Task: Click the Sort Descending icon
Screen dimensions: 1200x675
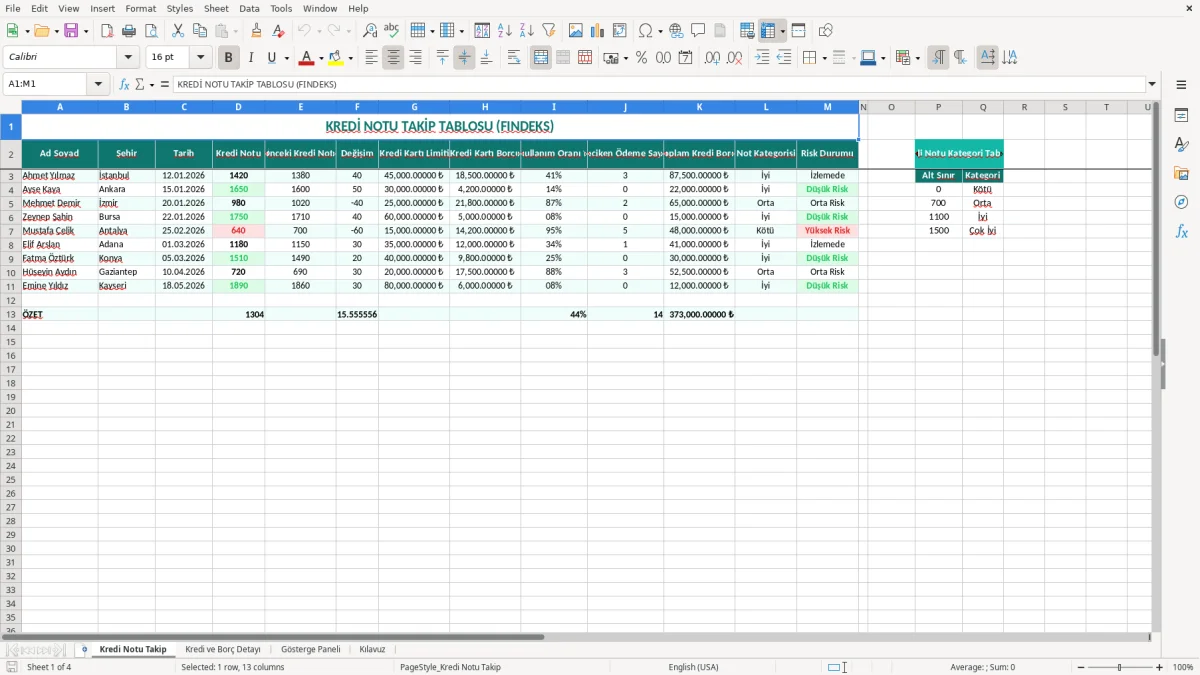Action: coord(526,31)
